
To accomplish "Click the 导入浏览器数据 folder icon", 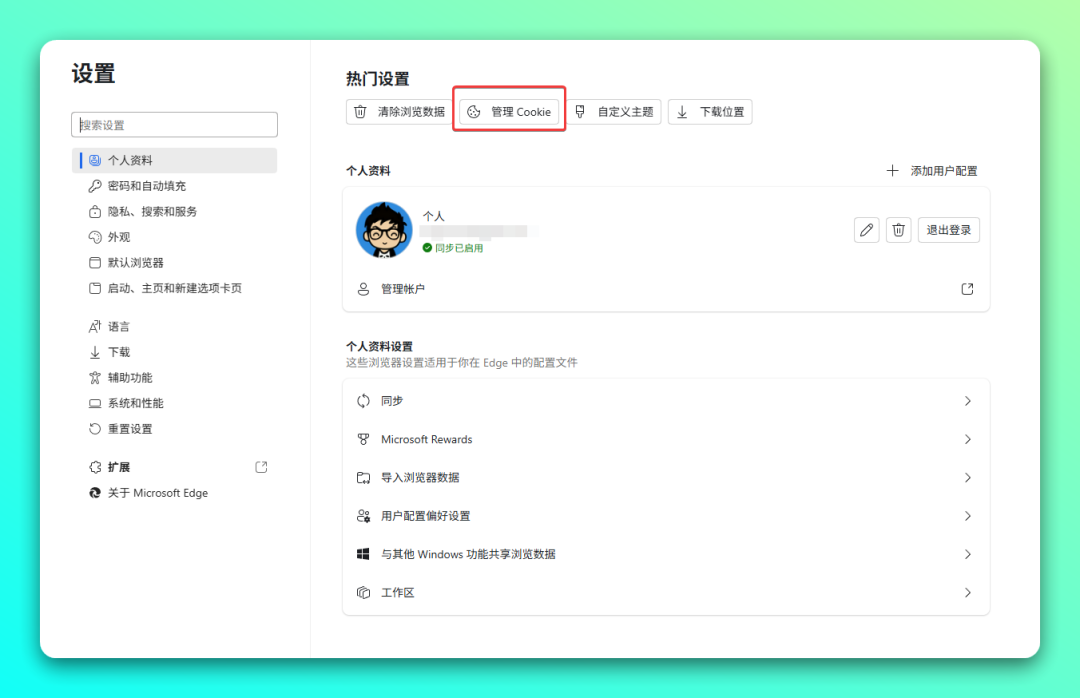I will 363,478.
